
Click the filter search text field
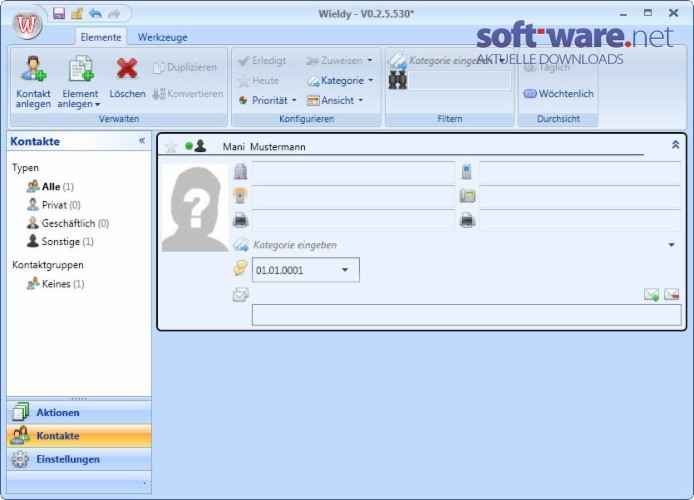459,81
